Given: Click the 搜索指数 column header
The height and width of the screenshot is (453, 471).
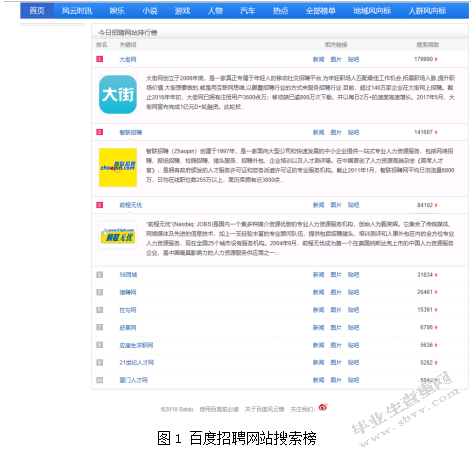Looking at the screenshot, I should tap(427, 45).
